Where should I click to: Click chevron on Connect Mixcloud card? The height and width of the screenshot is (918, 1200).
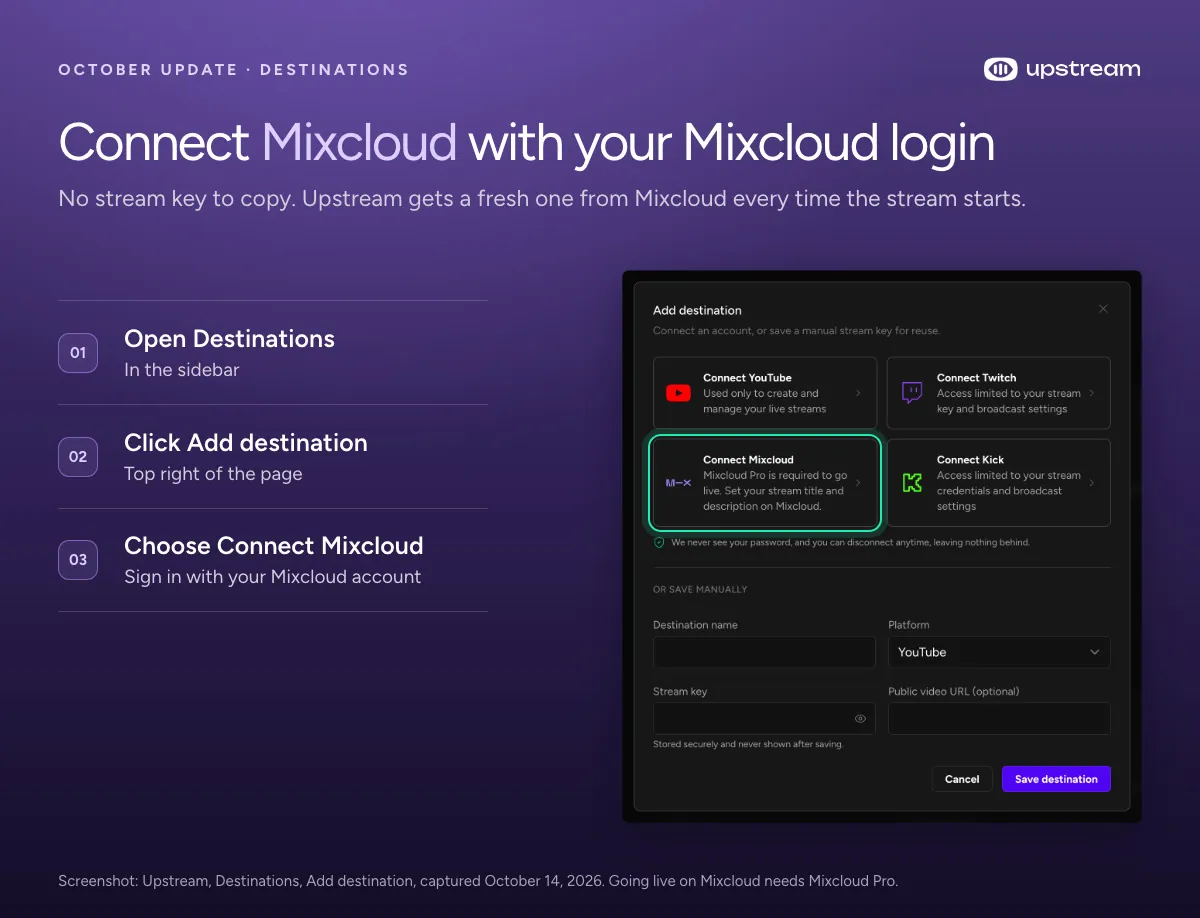point(858,483)
